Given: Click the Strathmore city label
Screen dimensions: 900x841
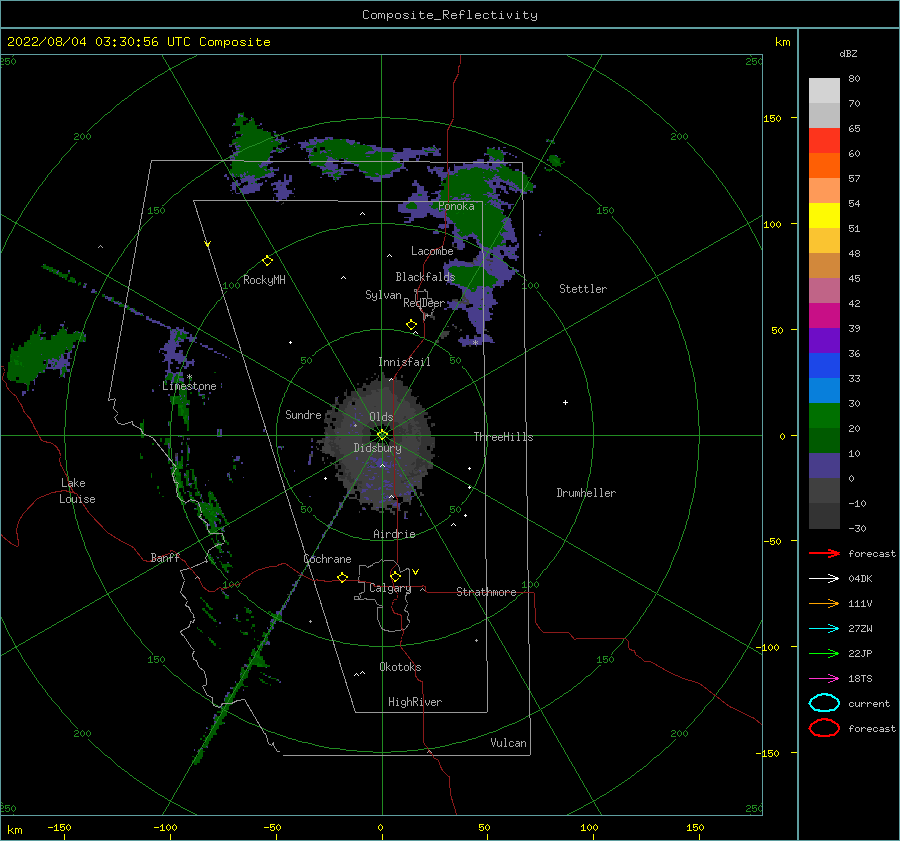Looking at the screenshot, I should click(x=486, y=592).
